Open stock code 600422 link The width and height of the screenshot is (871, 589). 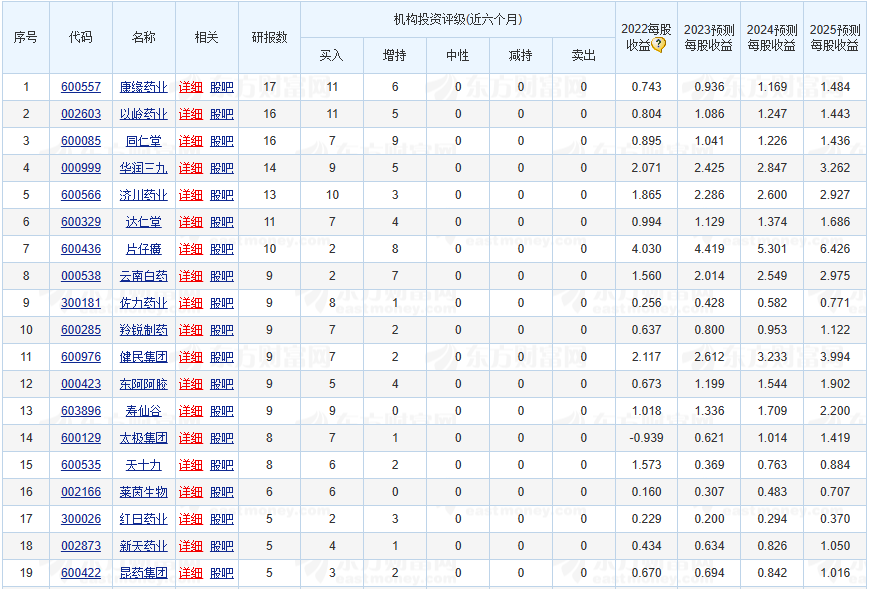81,573
